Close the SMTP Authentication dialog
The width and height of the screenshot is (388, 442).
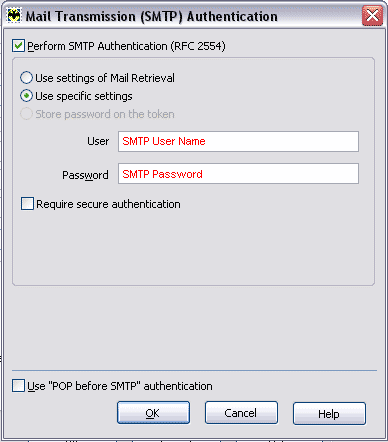pos(372,15)
